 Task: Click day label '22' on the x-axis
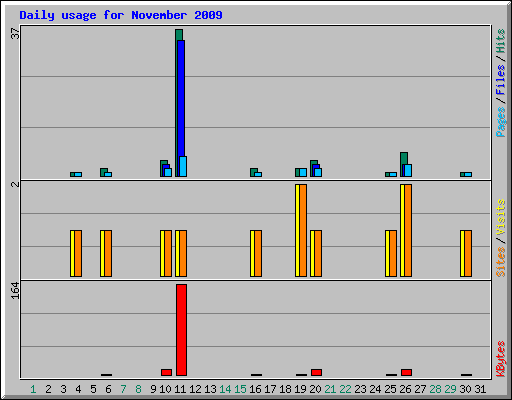coord(345,389)
